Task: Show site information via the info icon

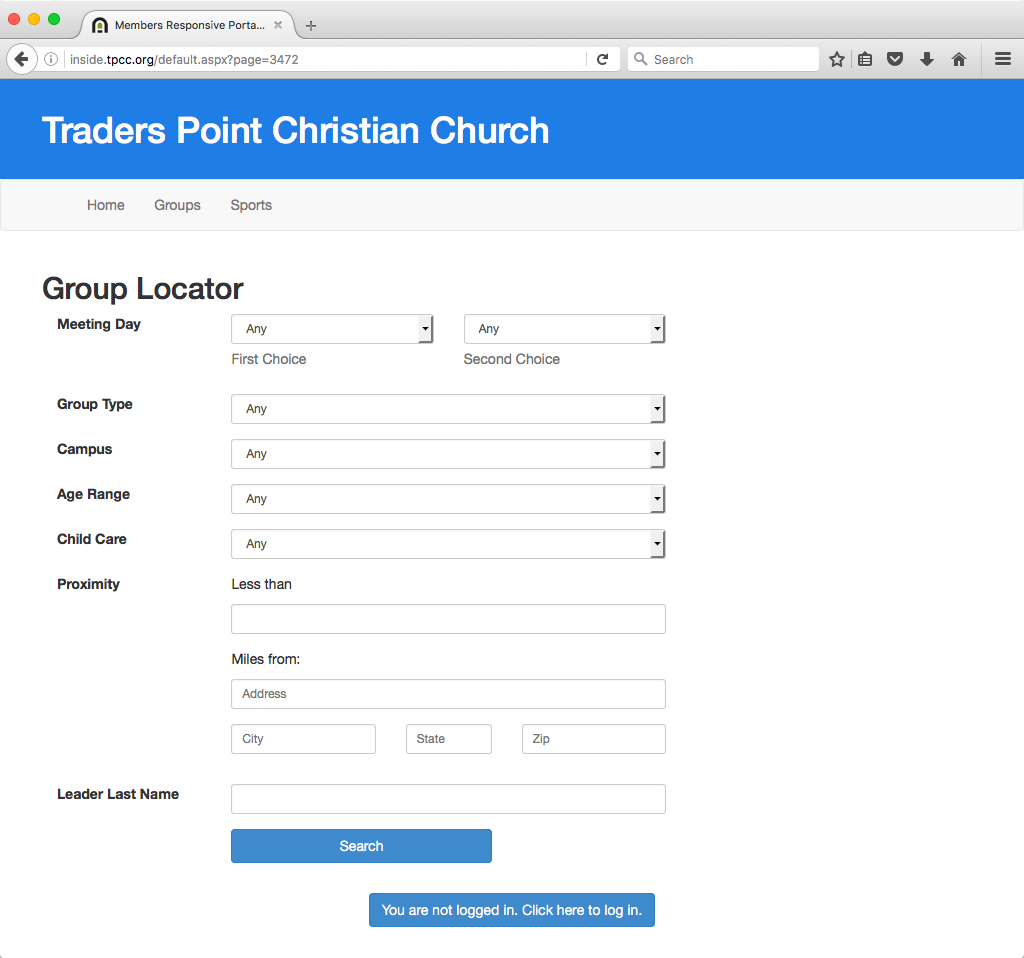Action: pyautogui.click(x=50, y=59)
